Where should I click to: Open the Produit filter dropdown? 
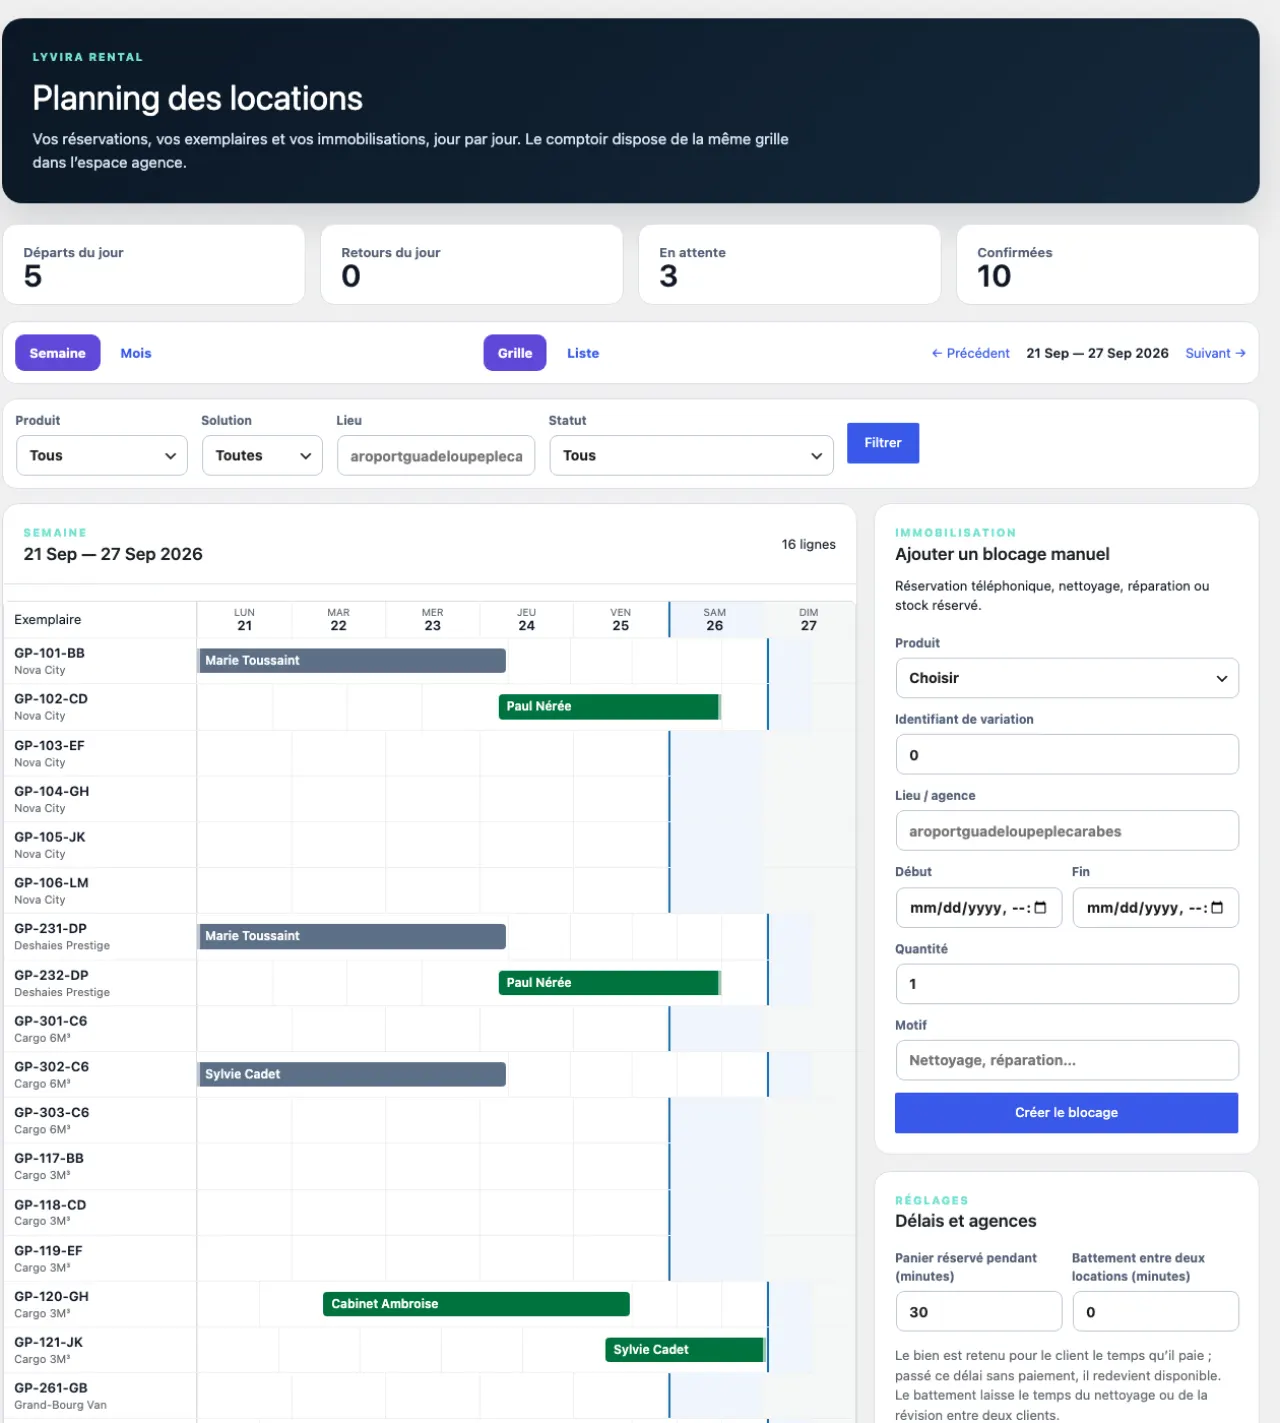tap(102, 456)
